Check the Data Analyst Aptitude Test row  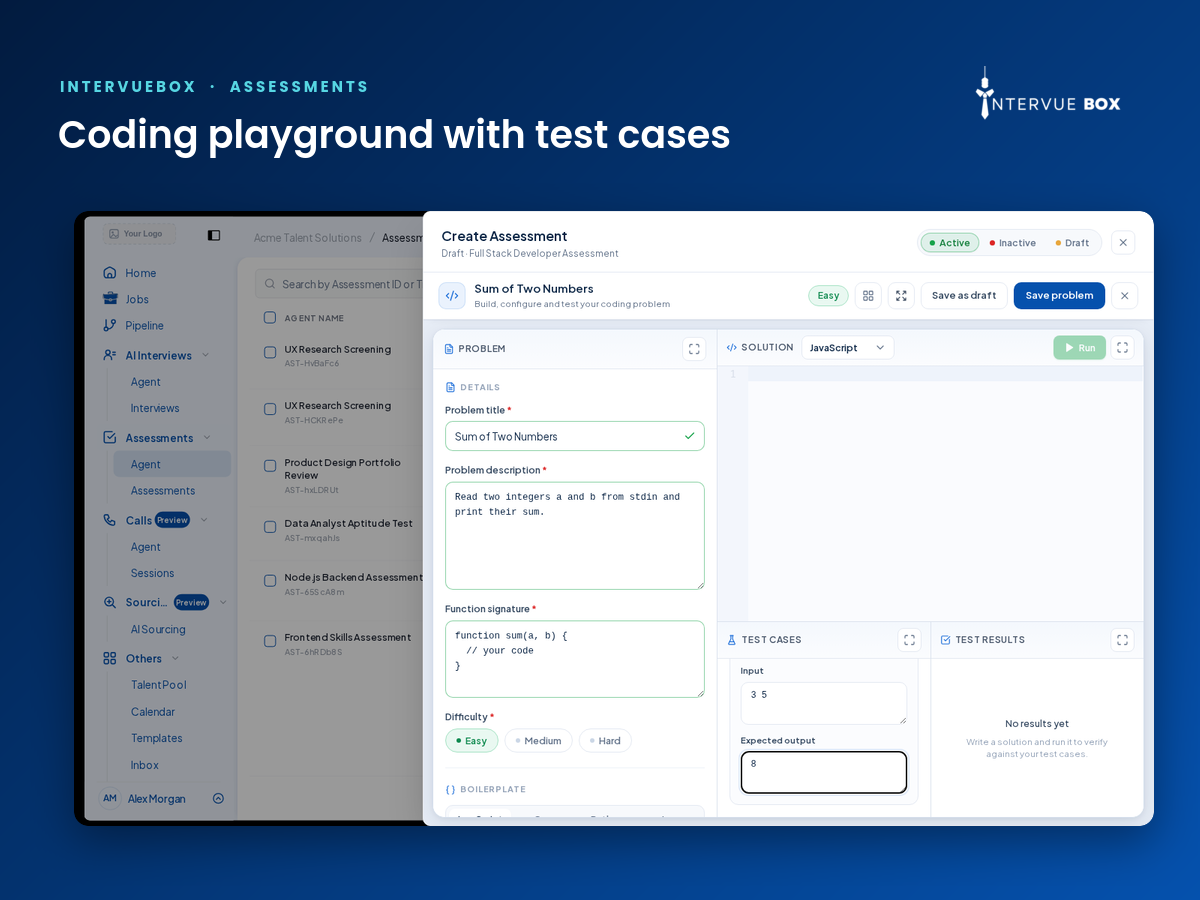click(270, 527)
